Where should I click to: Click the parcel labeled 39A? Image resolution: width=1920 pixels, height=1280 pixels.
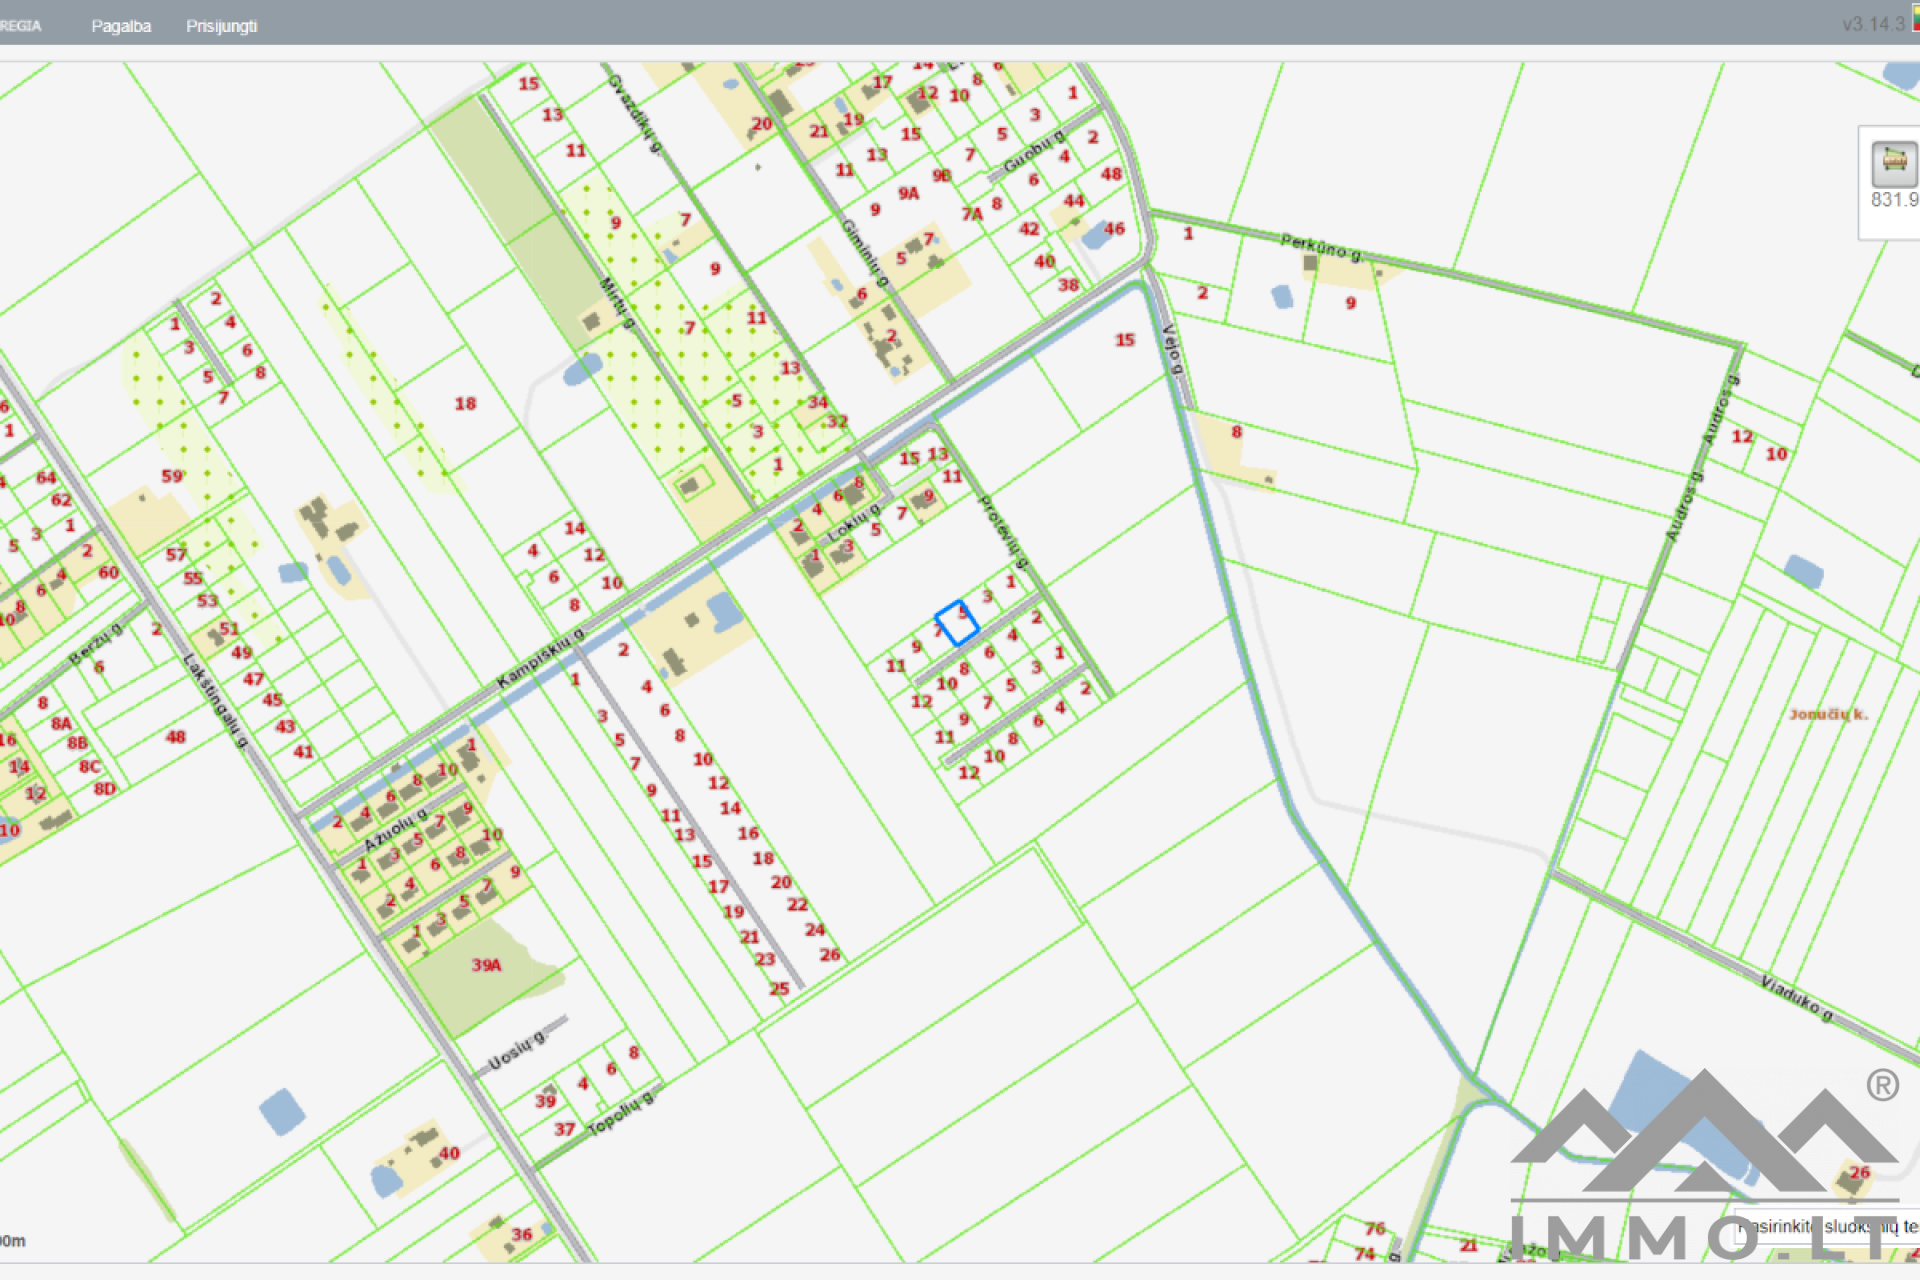tap(486, 965)
